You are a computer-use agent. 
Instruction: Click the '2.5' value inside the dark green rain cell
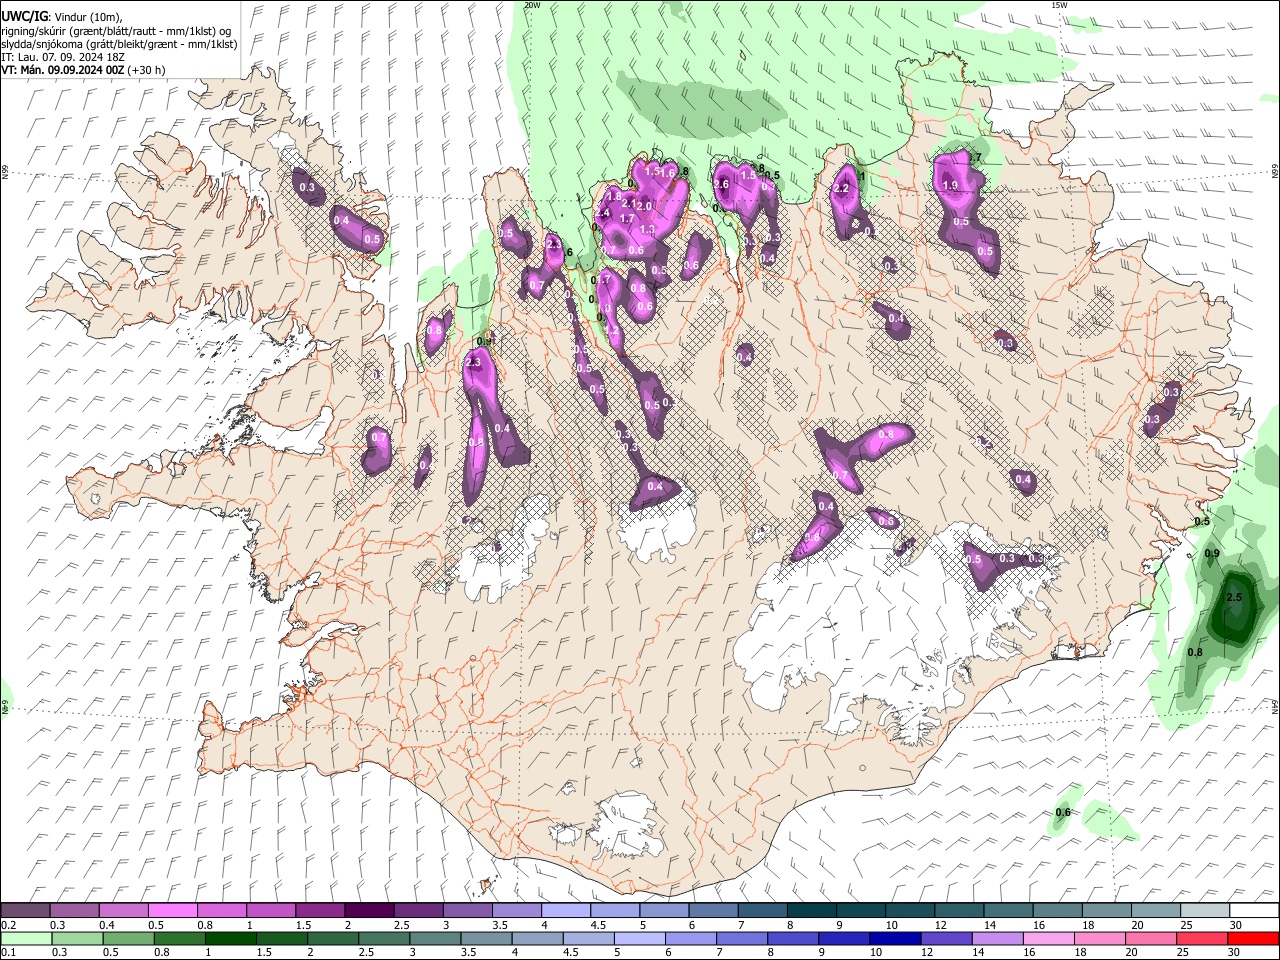click(x=1234, y=598)
